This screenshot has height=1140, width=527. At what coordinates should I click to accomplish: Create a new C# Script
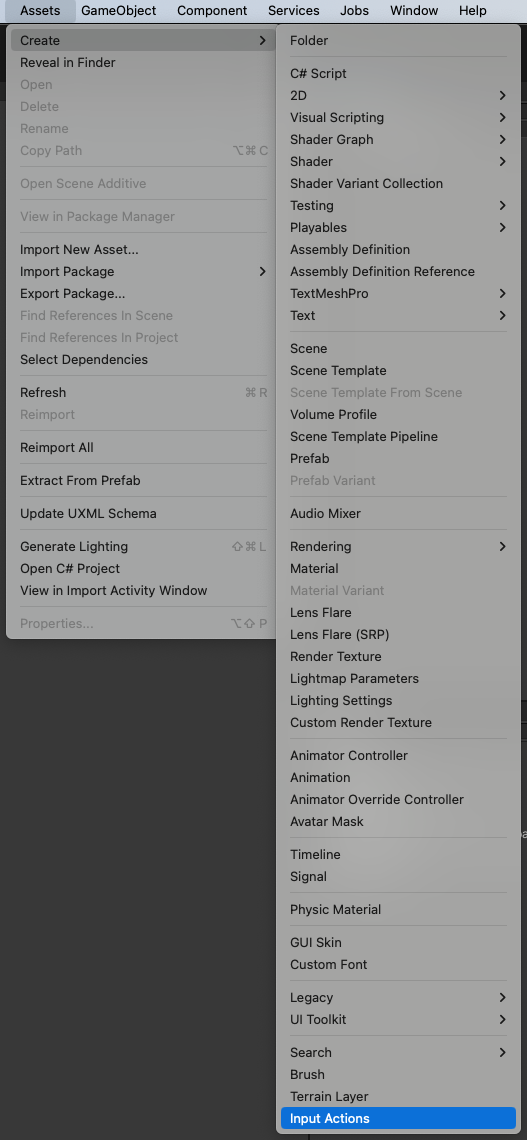point(398,73)
